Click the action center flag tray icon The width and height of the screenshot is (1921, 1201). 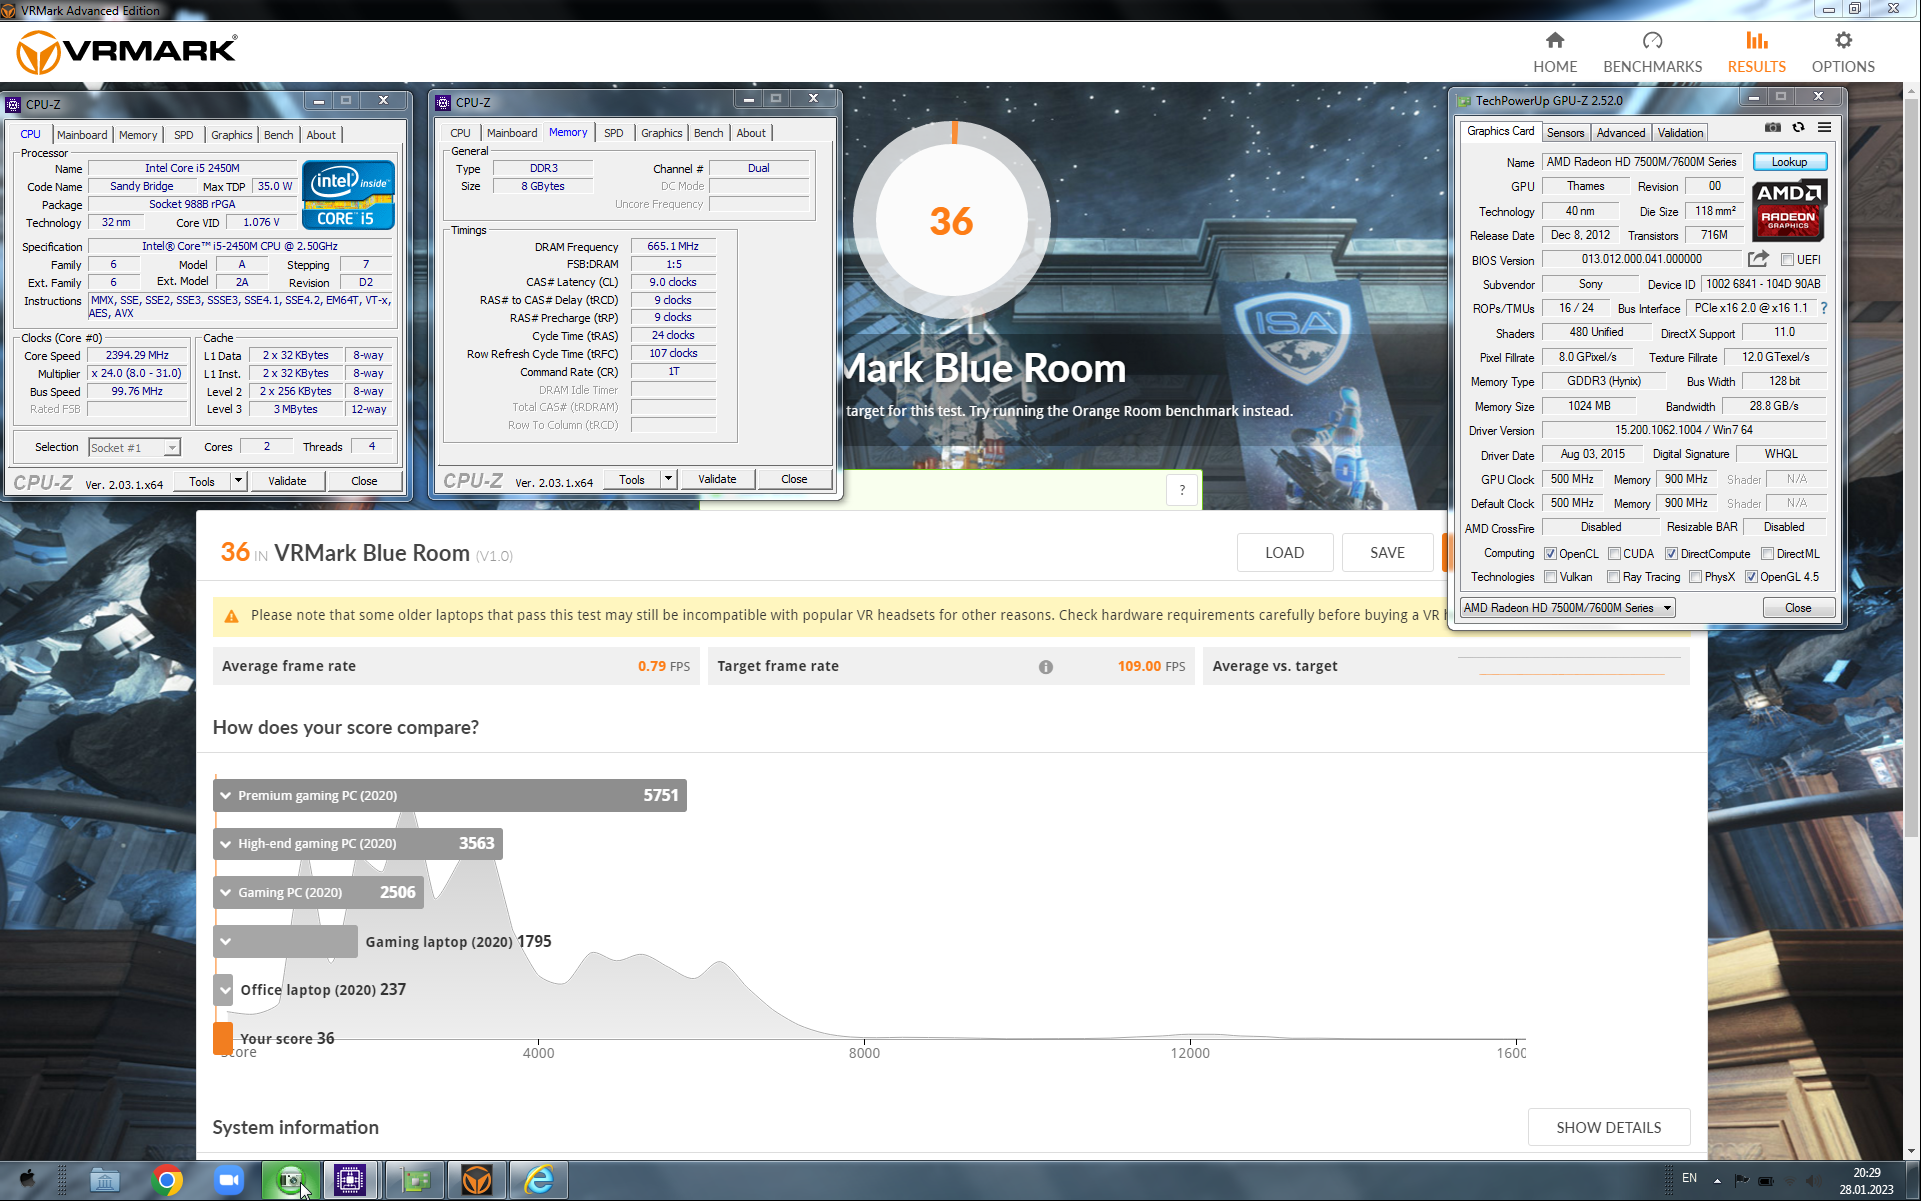coord(1741,1180)
